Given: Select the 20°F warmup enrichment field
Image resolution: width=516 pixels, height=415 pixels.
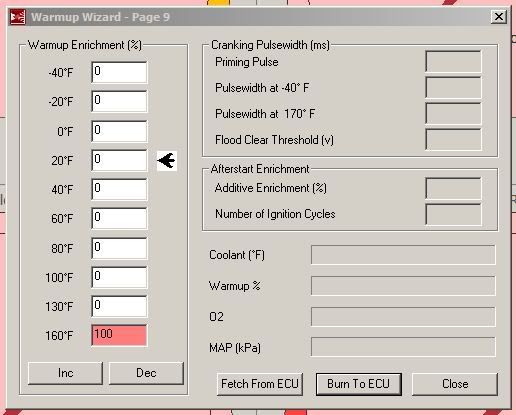Looking at the screenshot, I should click(x=119, y=160).
